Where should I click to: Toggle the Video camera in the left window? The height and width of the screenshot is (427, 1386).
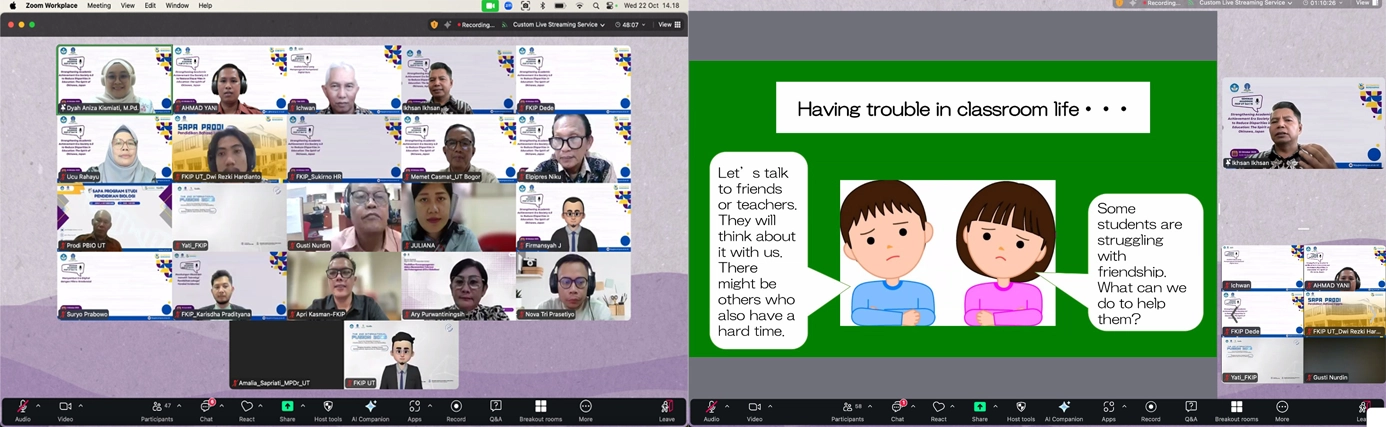pyautogui.click(x=65, y=410)
